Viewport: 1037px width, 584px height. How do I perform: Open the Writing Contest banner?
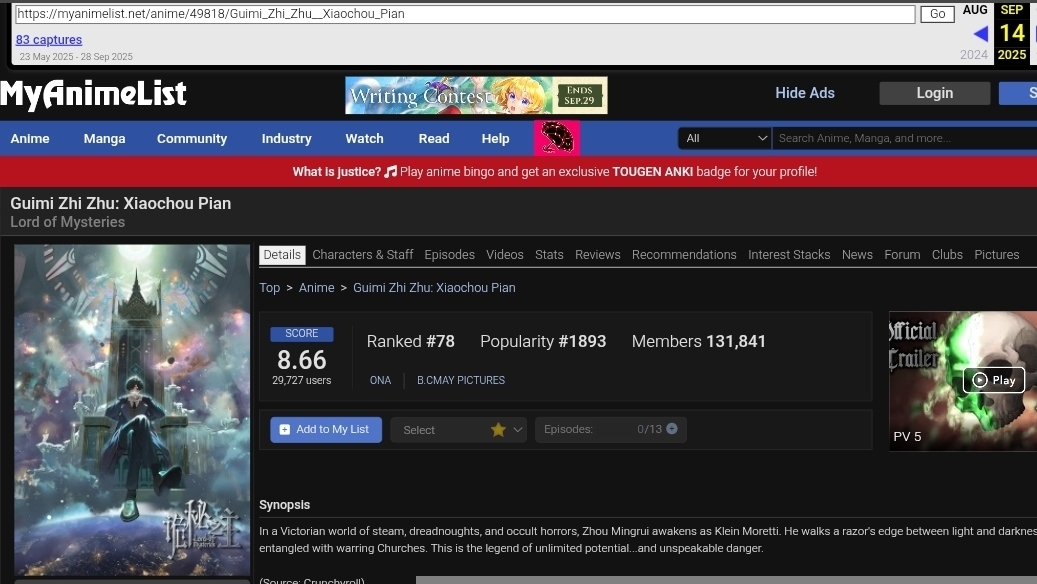pyautogui.click(x=476, y=95)
